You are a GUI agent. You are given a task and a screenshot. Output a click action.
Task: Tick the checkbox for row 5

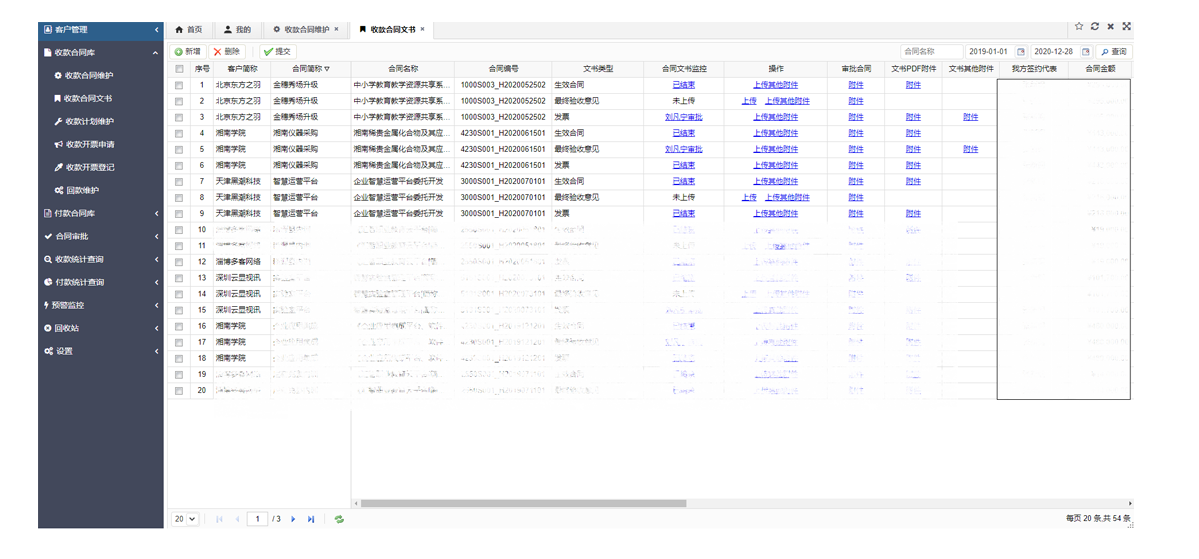pos(179,149)
